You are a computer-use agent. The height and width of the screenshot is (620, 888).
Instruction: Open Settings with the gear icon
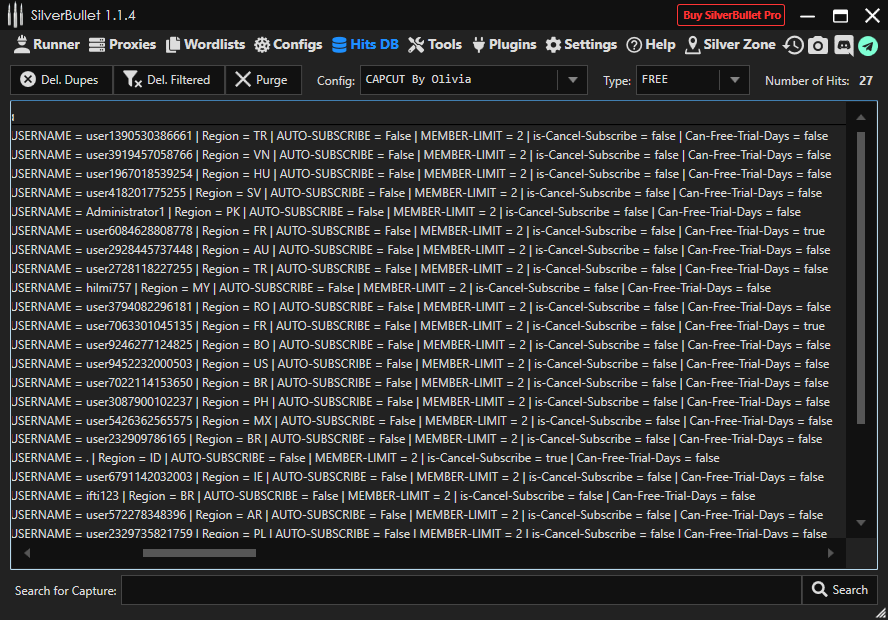(581, 45)
